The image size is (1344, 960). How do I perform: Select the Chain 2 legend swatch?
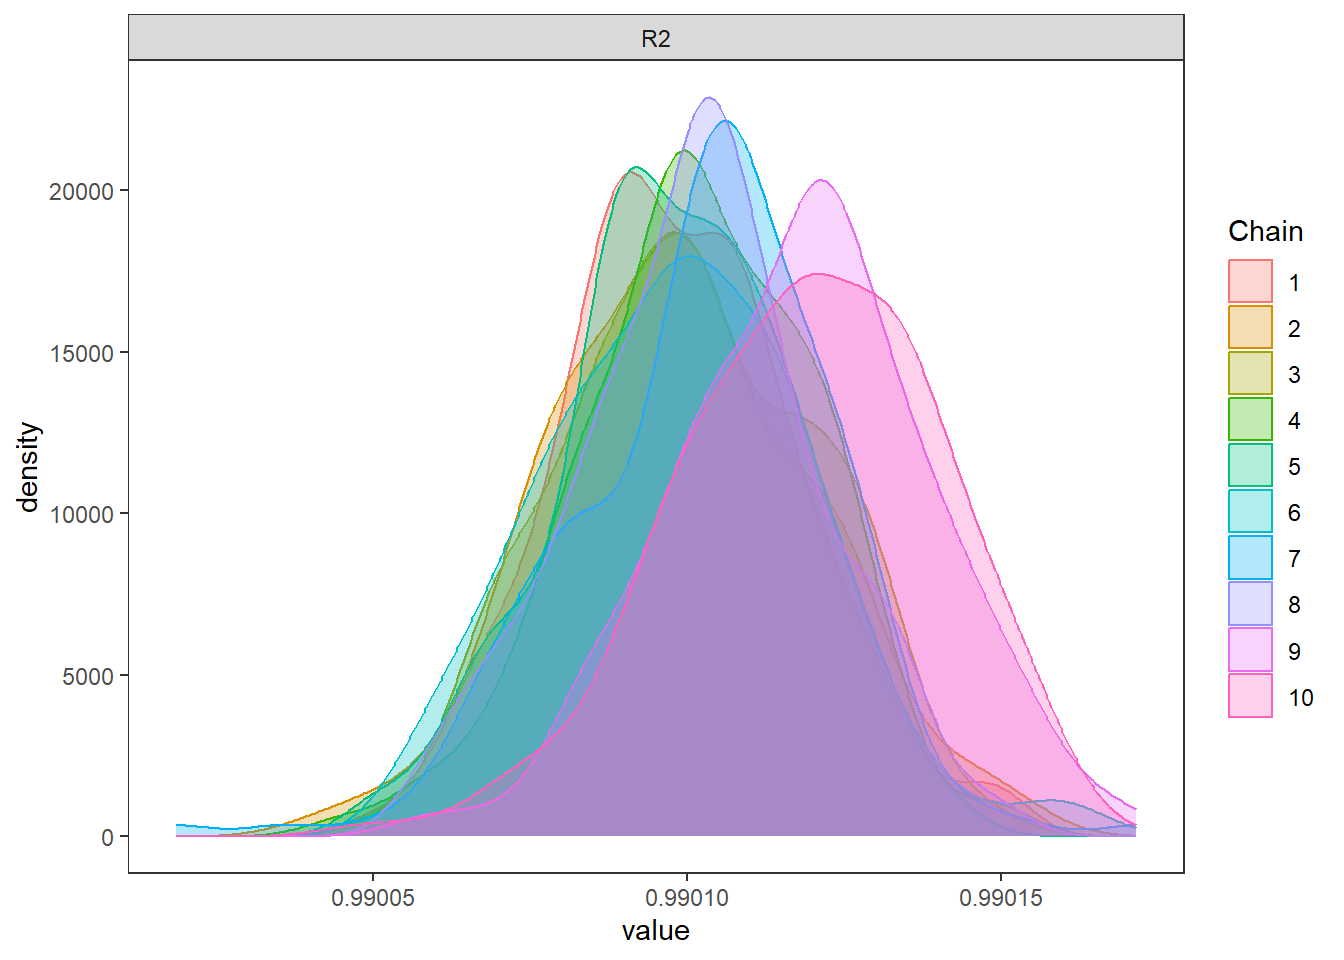1250,327
